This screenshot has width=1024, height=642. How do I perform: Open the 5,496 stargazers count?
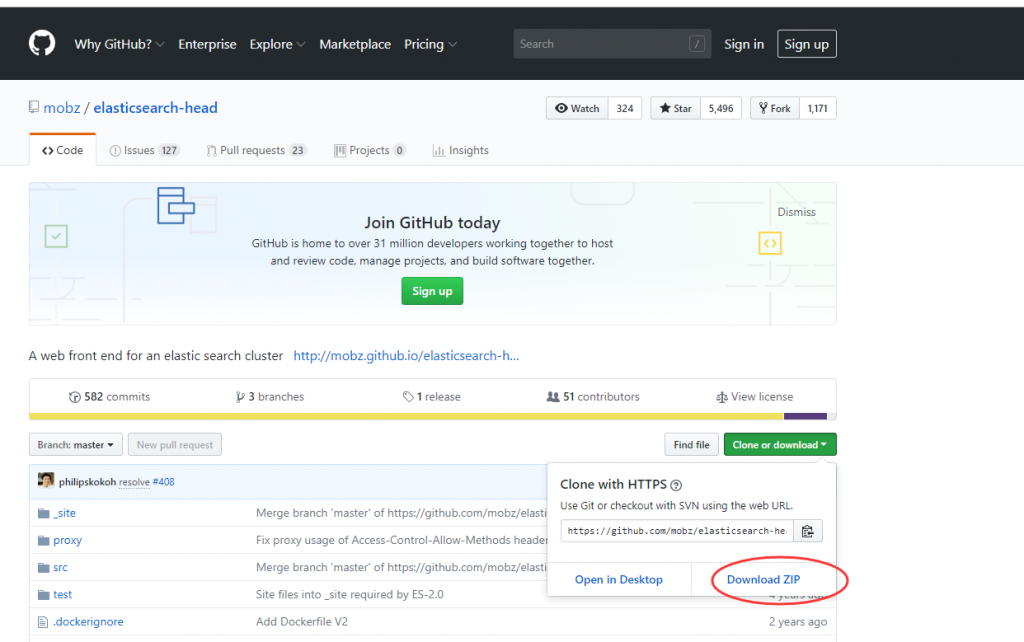[x=721, y=108]
